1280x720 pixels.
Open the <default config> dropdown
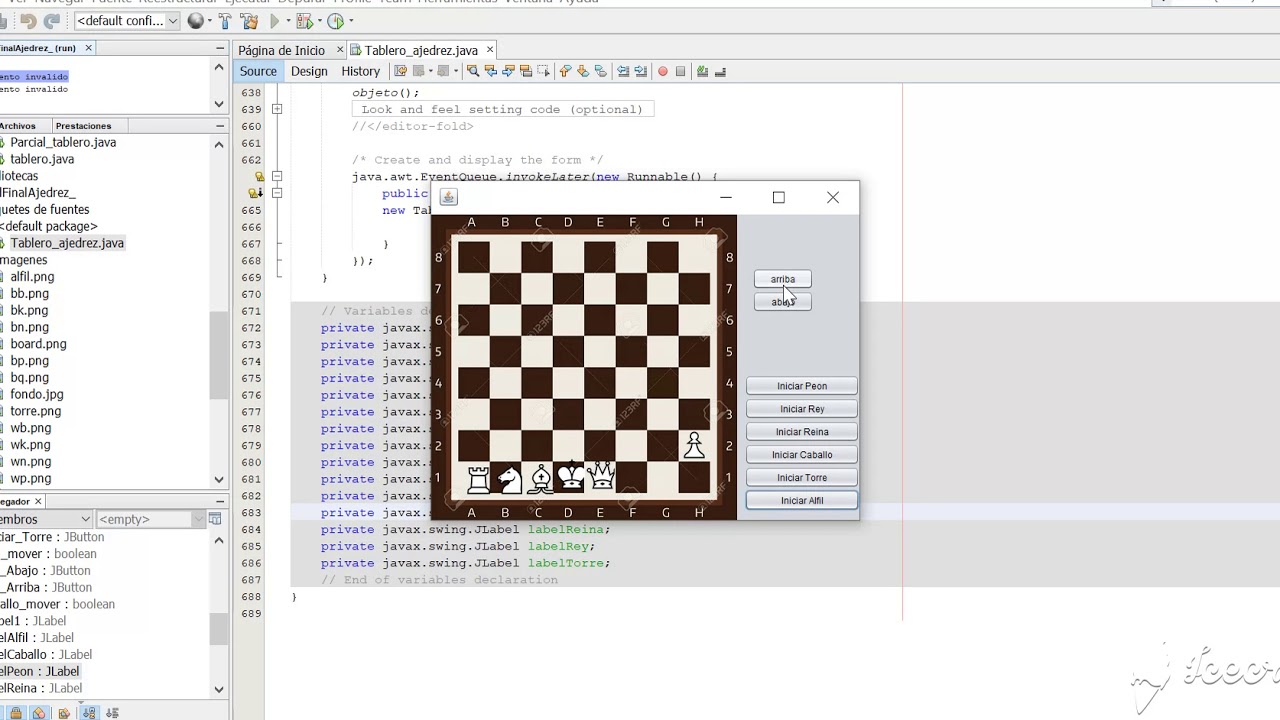128,21
